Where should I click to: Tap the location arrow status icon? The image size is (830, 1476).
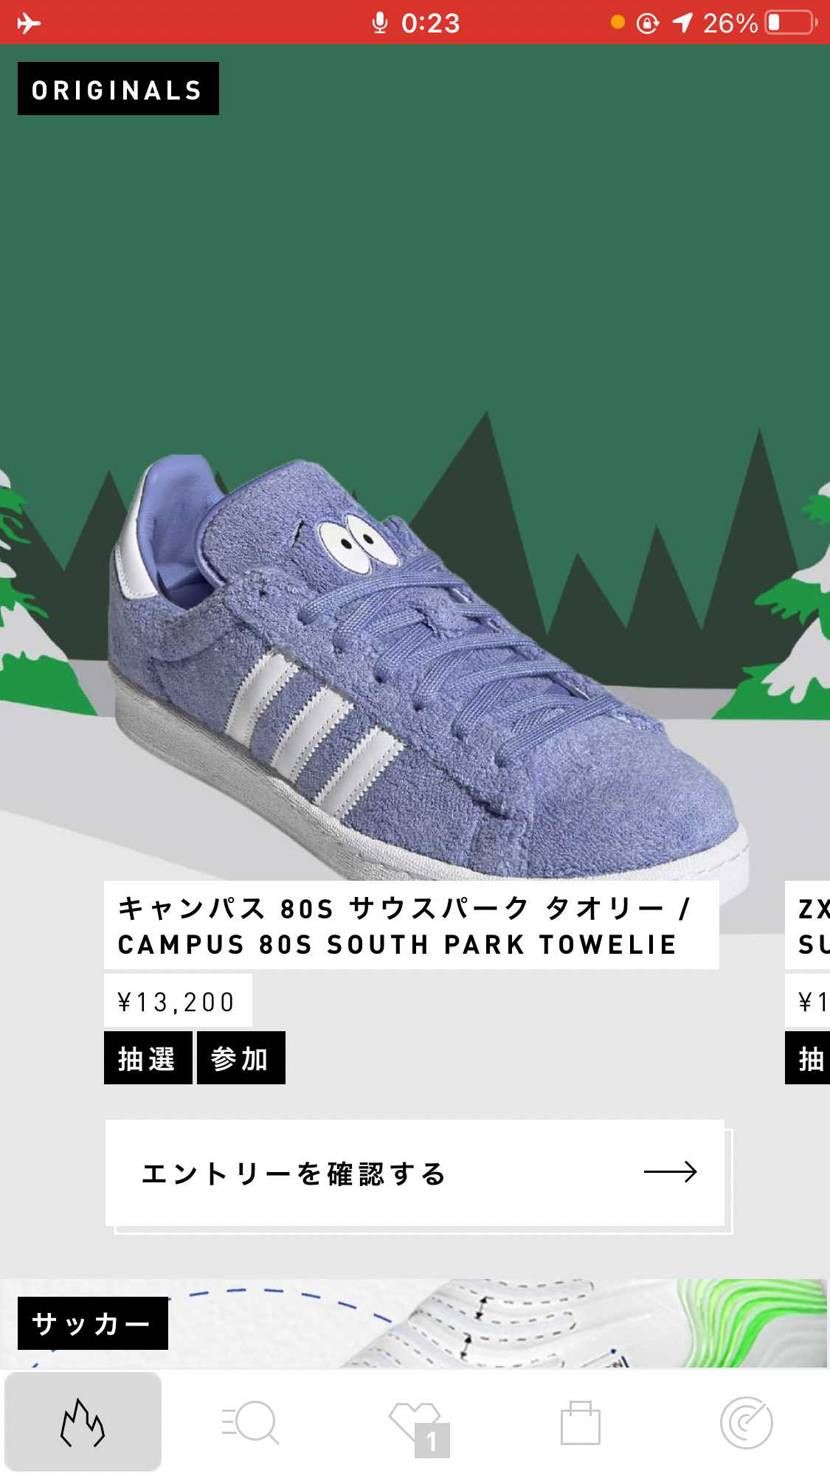(682, 22)
